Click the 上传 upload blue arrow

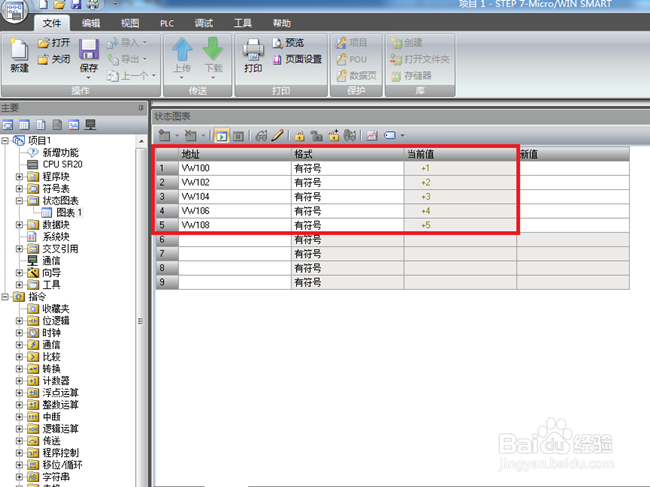182,50
